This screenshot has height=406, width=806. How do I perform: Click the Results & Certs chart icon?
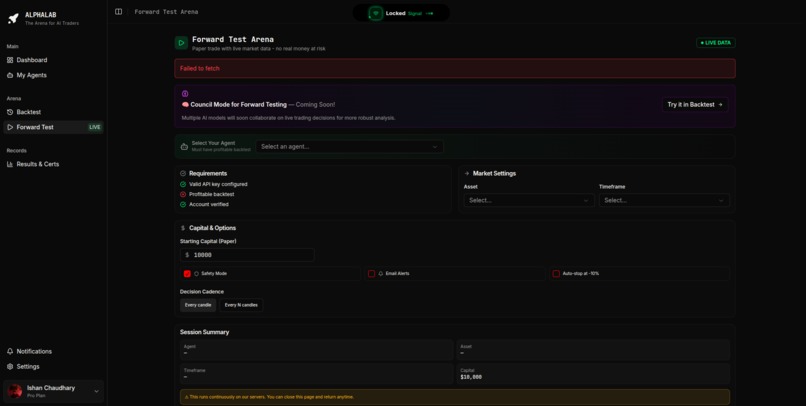coord(10,164)
